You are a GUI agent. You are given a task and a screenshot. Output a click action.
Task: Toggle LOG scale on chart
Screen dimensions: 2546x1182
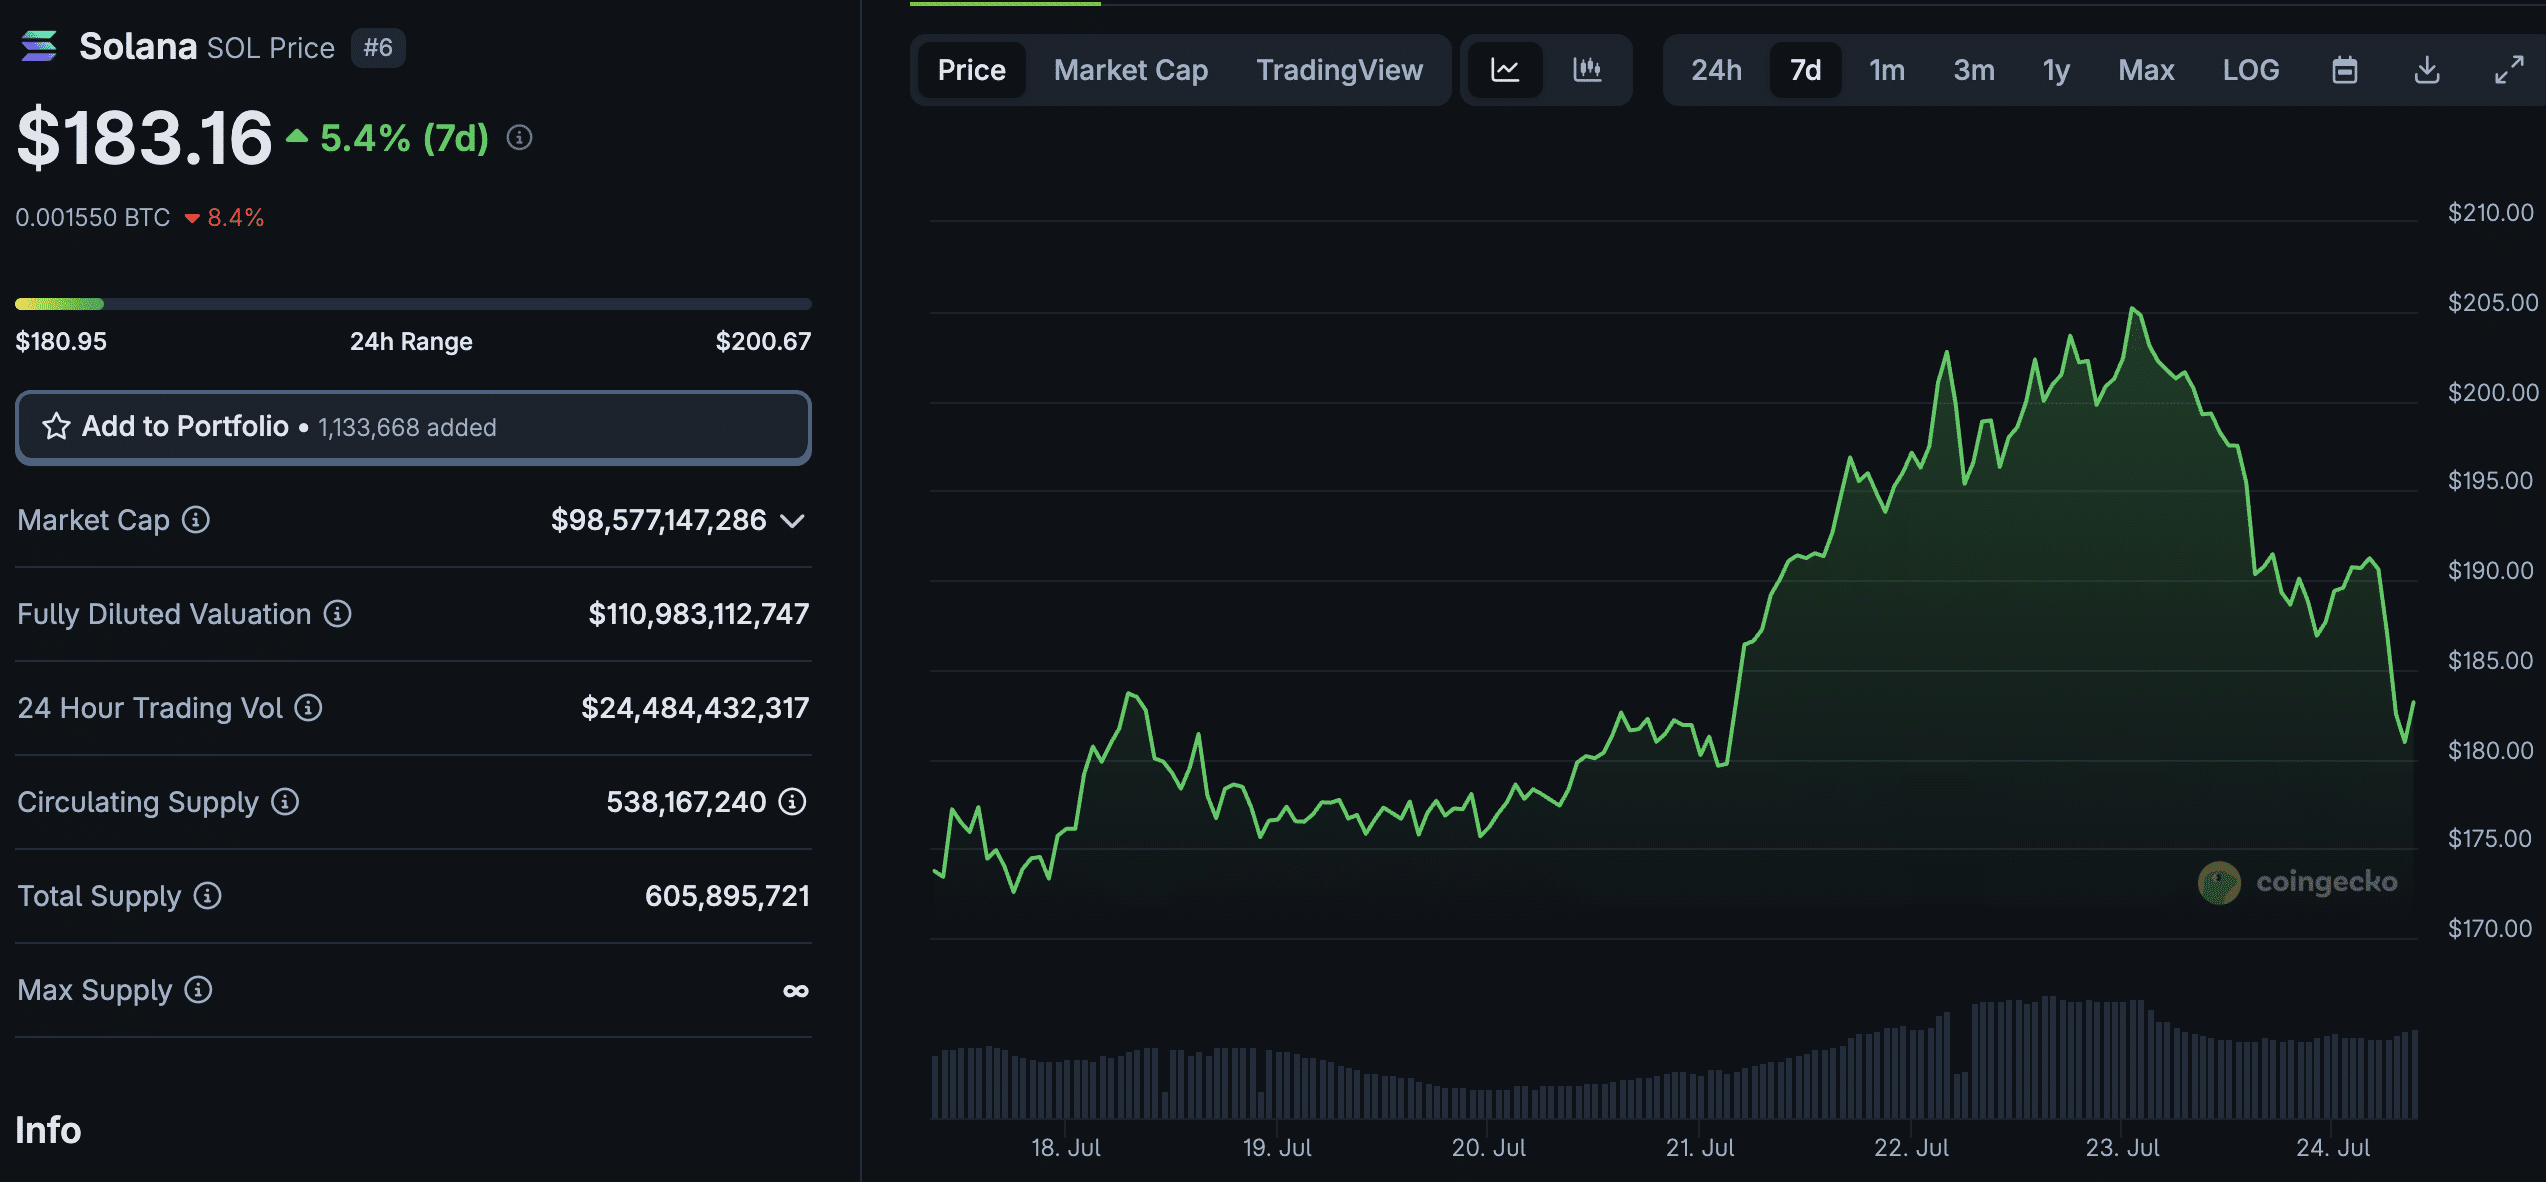pos(2251,70)
